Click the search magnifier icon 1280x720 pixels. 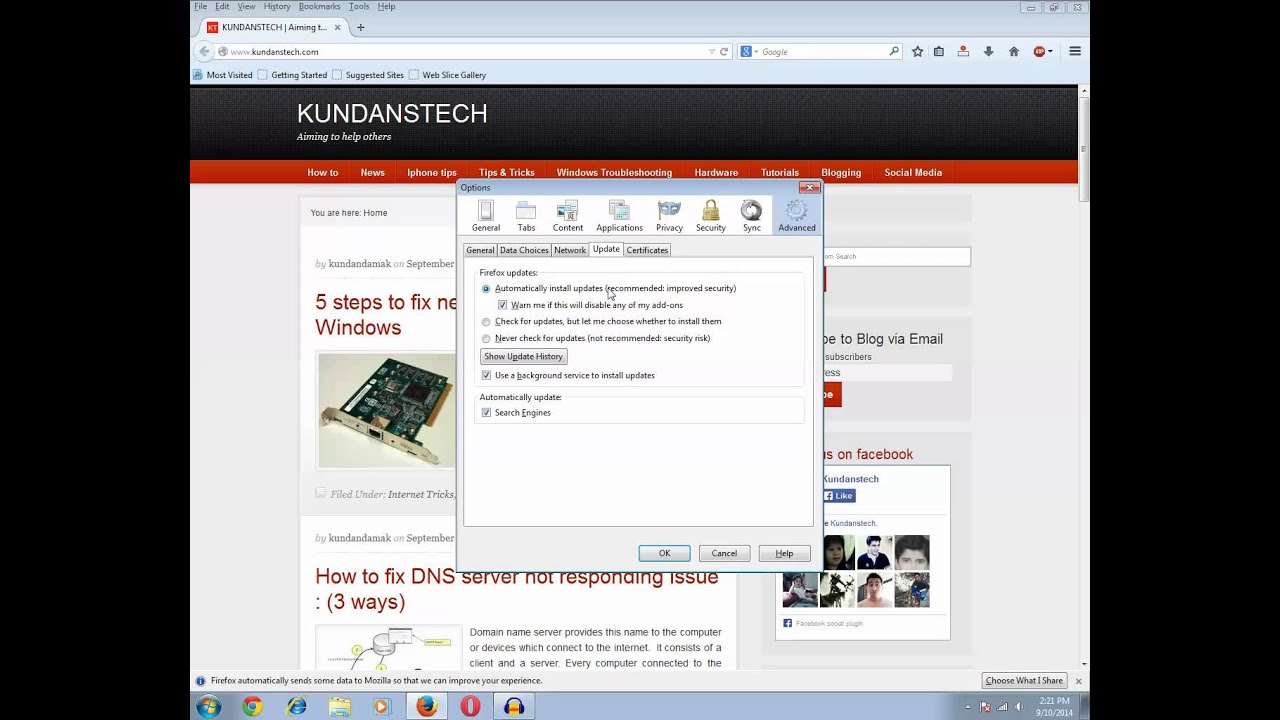tap(894, 51)
